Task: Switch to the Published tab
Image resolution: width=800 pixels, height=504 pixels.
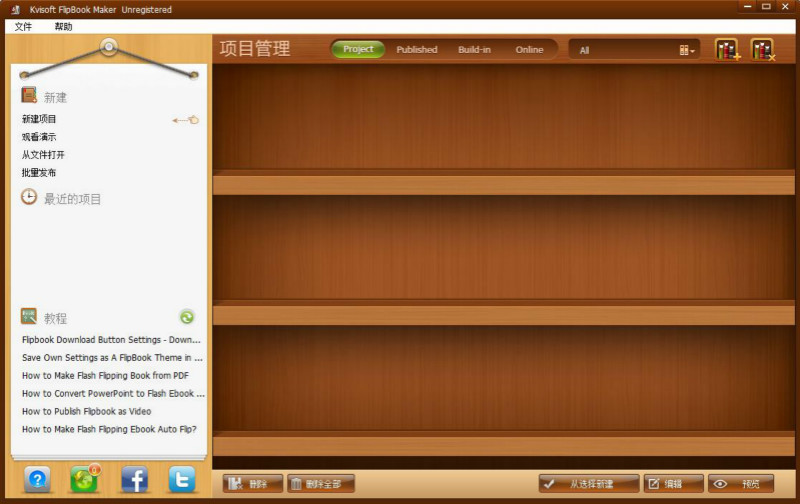Action: point(417,49)
